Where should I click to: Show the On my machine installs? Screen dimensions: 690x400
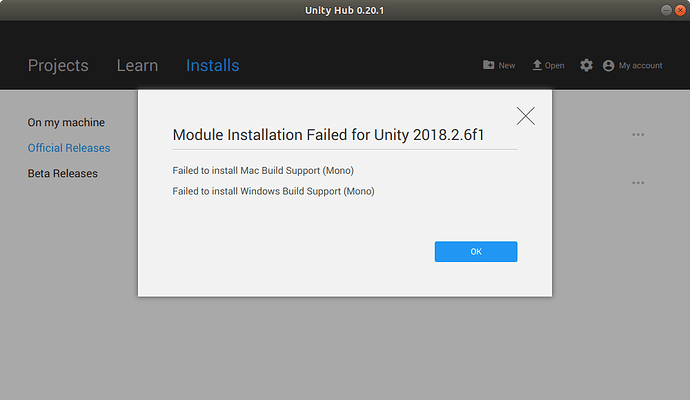click(x=66, y=123)
